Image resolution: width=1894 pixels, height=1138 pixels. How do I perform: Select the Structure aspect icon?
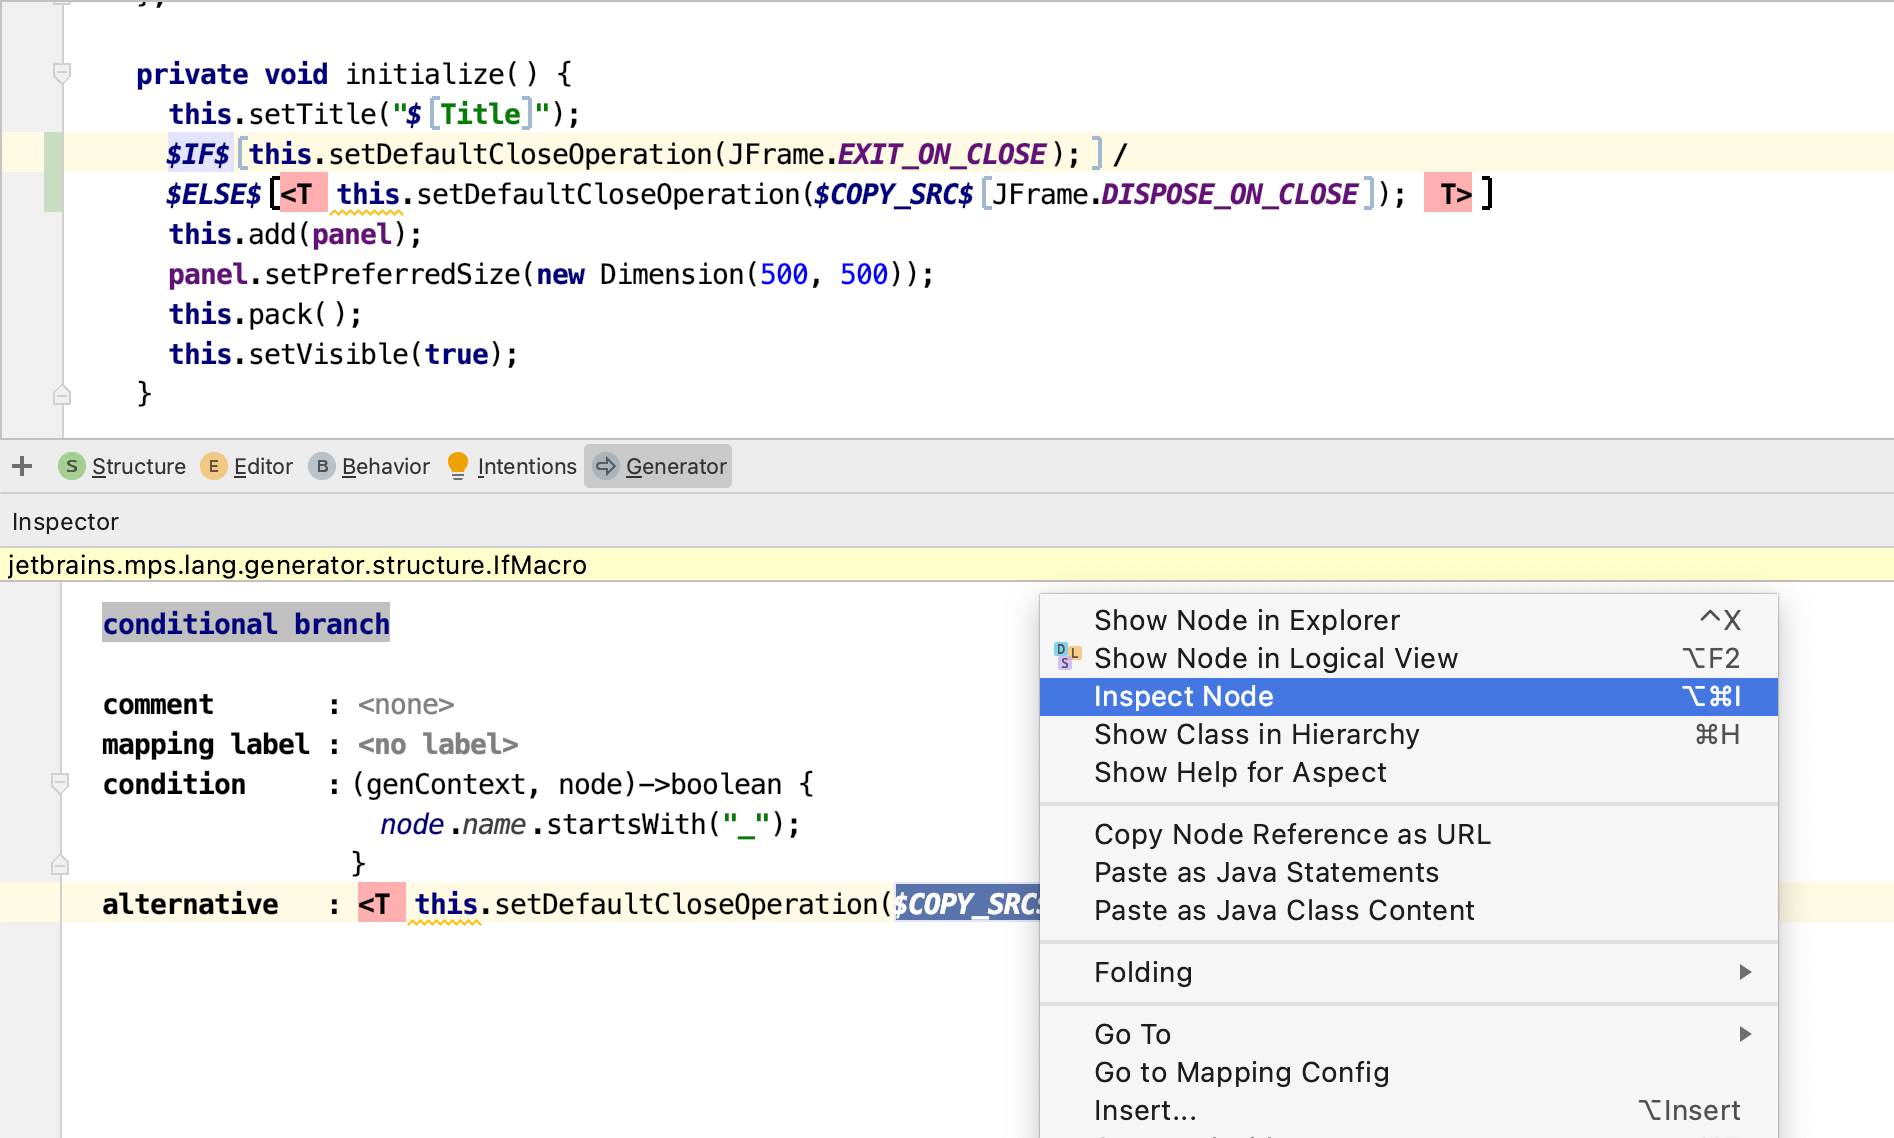[x=70, y=466]
